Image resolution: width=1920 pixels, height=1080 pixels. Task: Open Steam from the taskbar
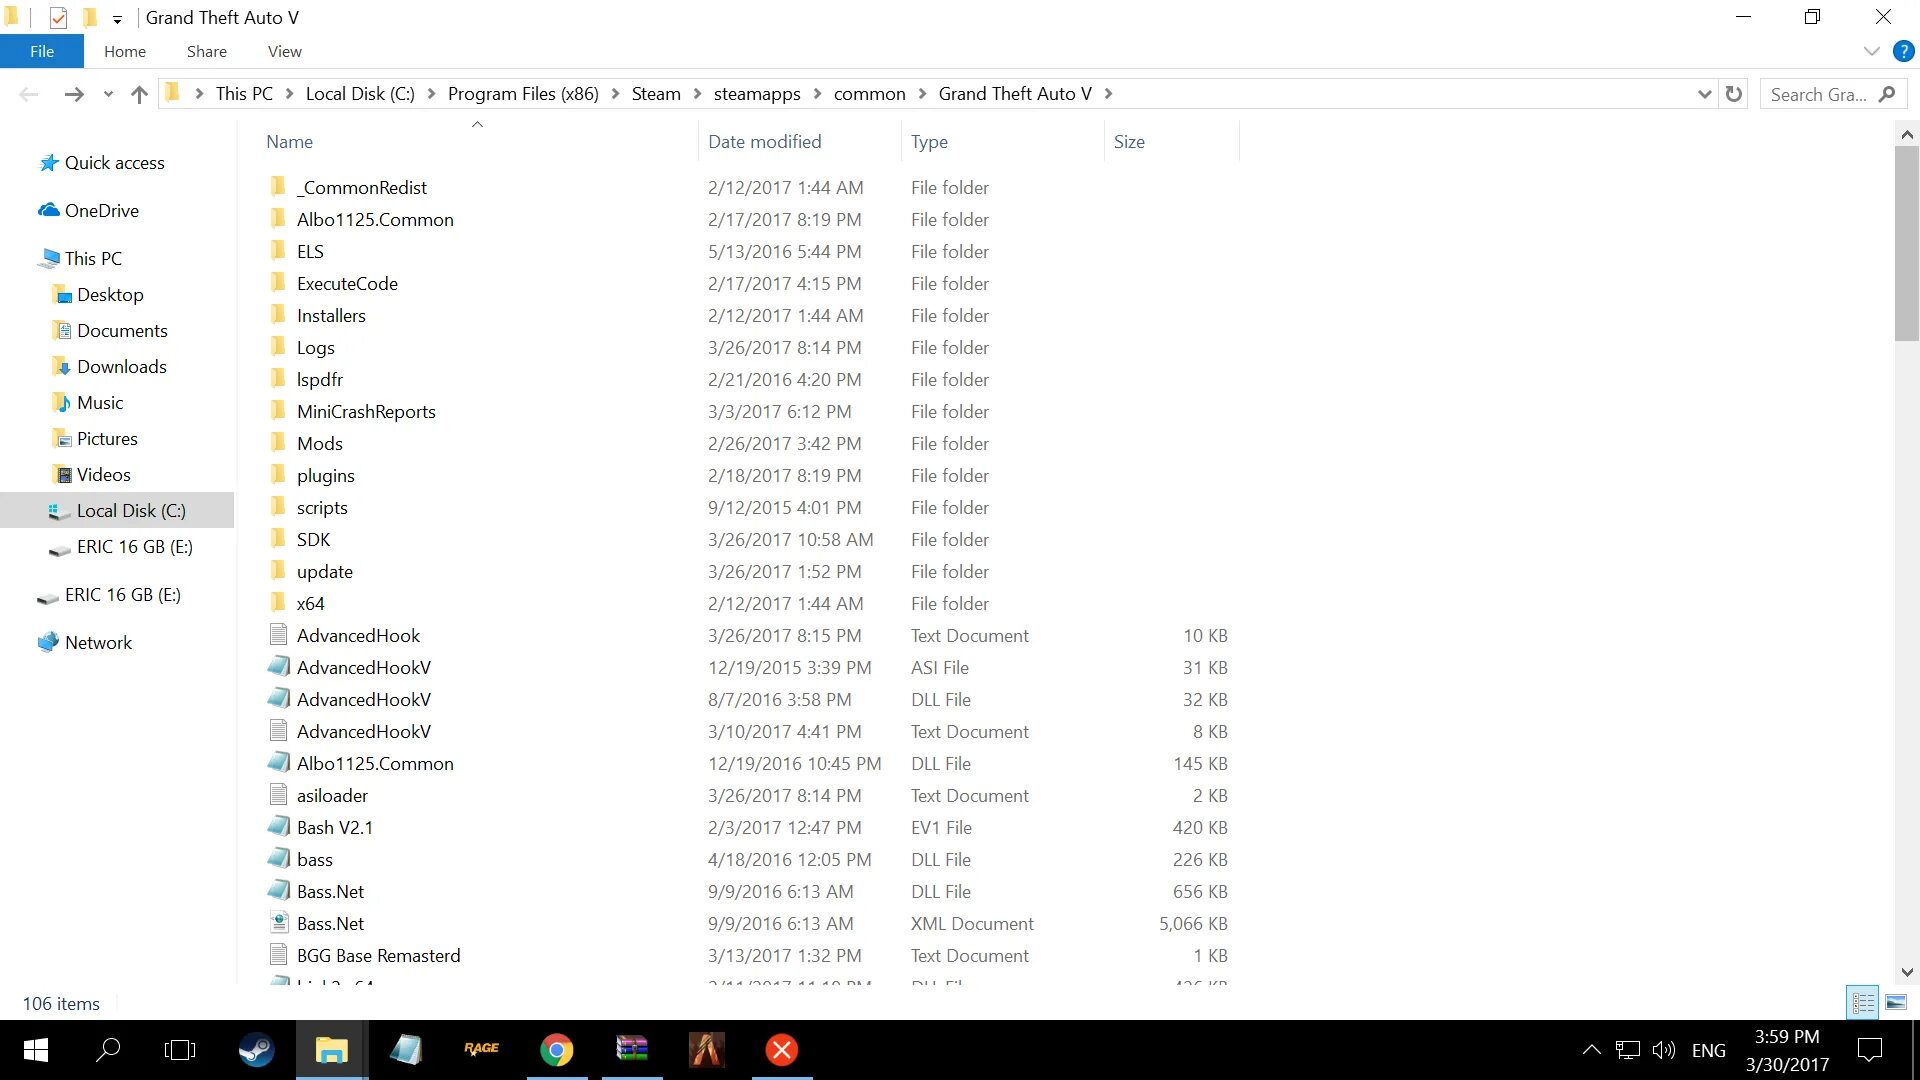(256, 1050)
